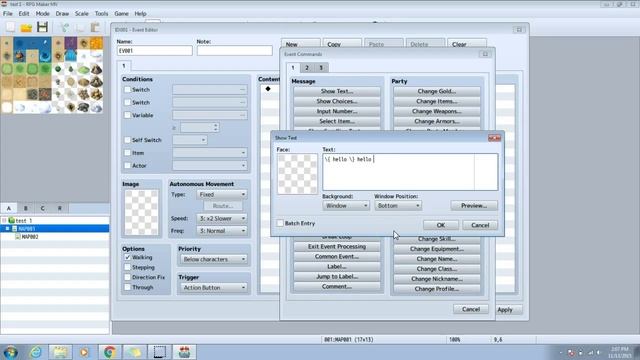Viewport: 640px width, 360px height.
Task: Uncheck the Walking option
Action: tap(127, 257)
